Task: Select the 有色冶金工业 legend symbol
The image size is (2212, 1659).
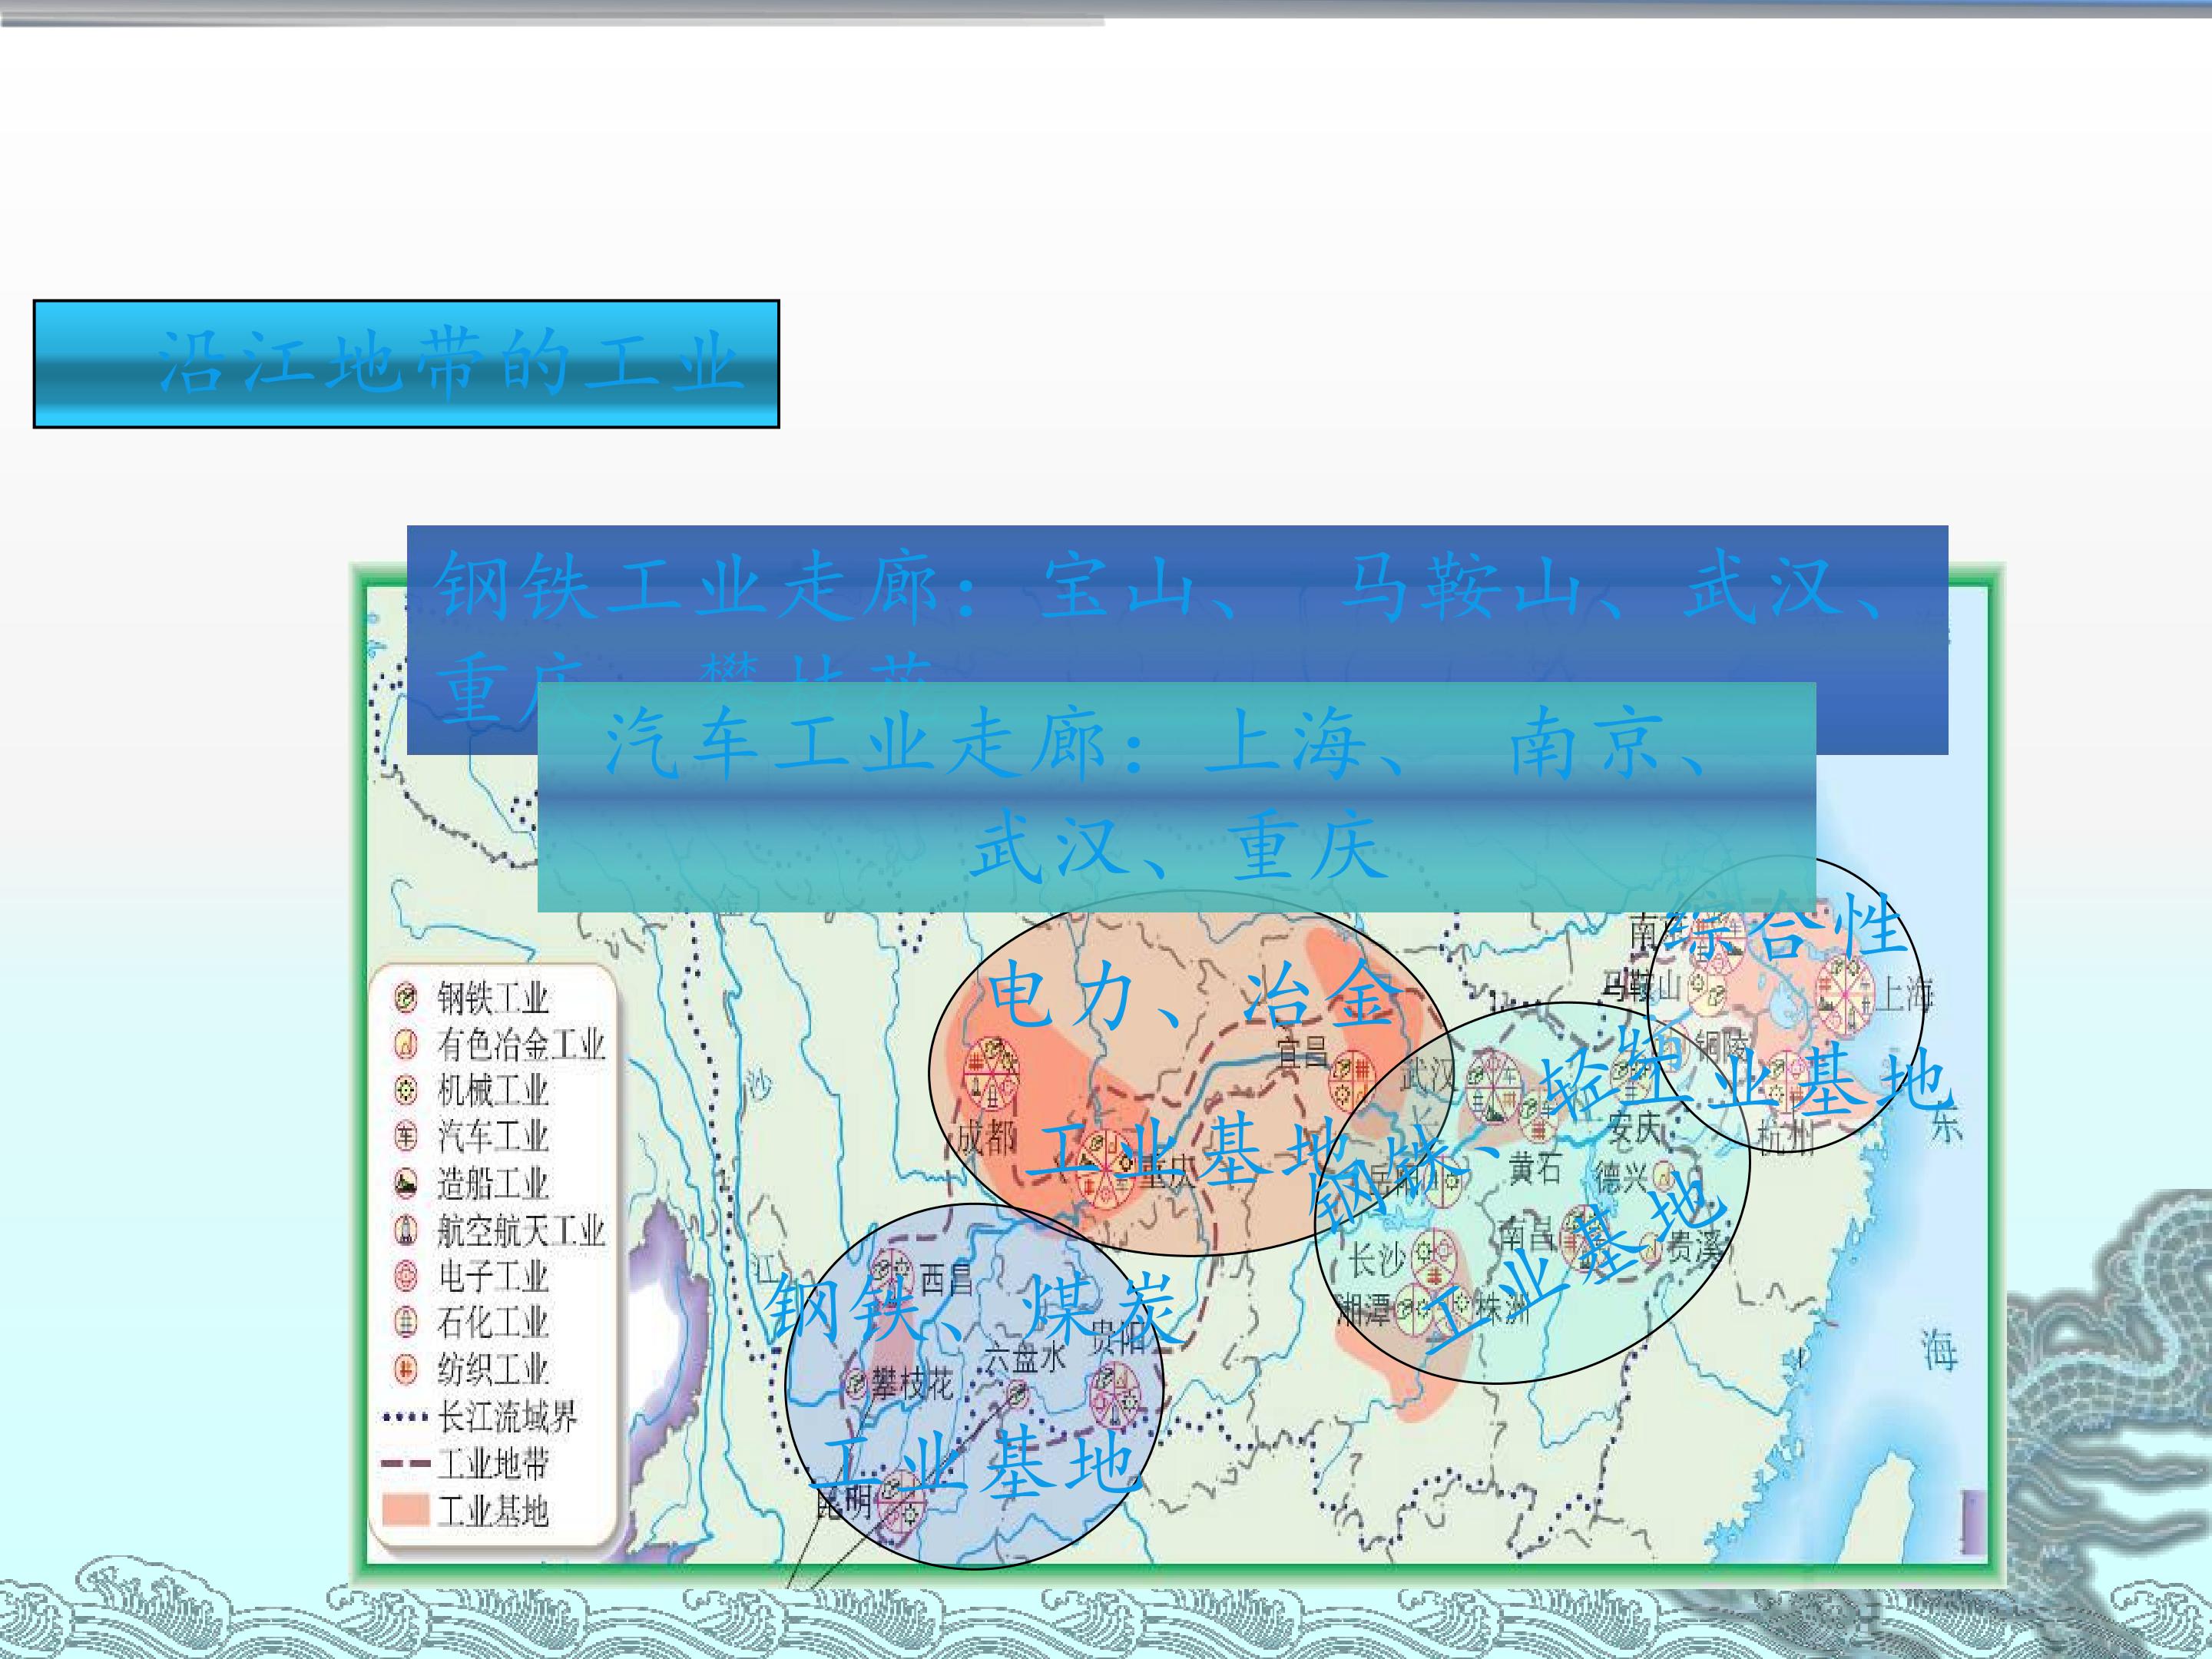Action: click(x=405, y=1045)
